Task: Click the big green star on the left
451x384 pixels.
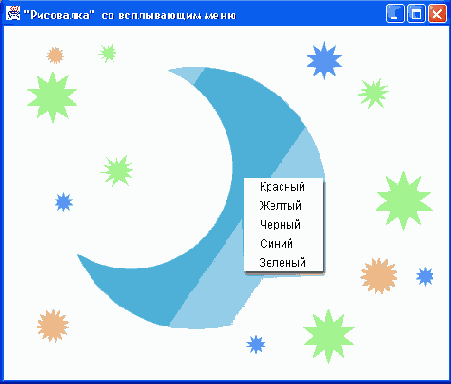Action: click(x=52, y=97)
